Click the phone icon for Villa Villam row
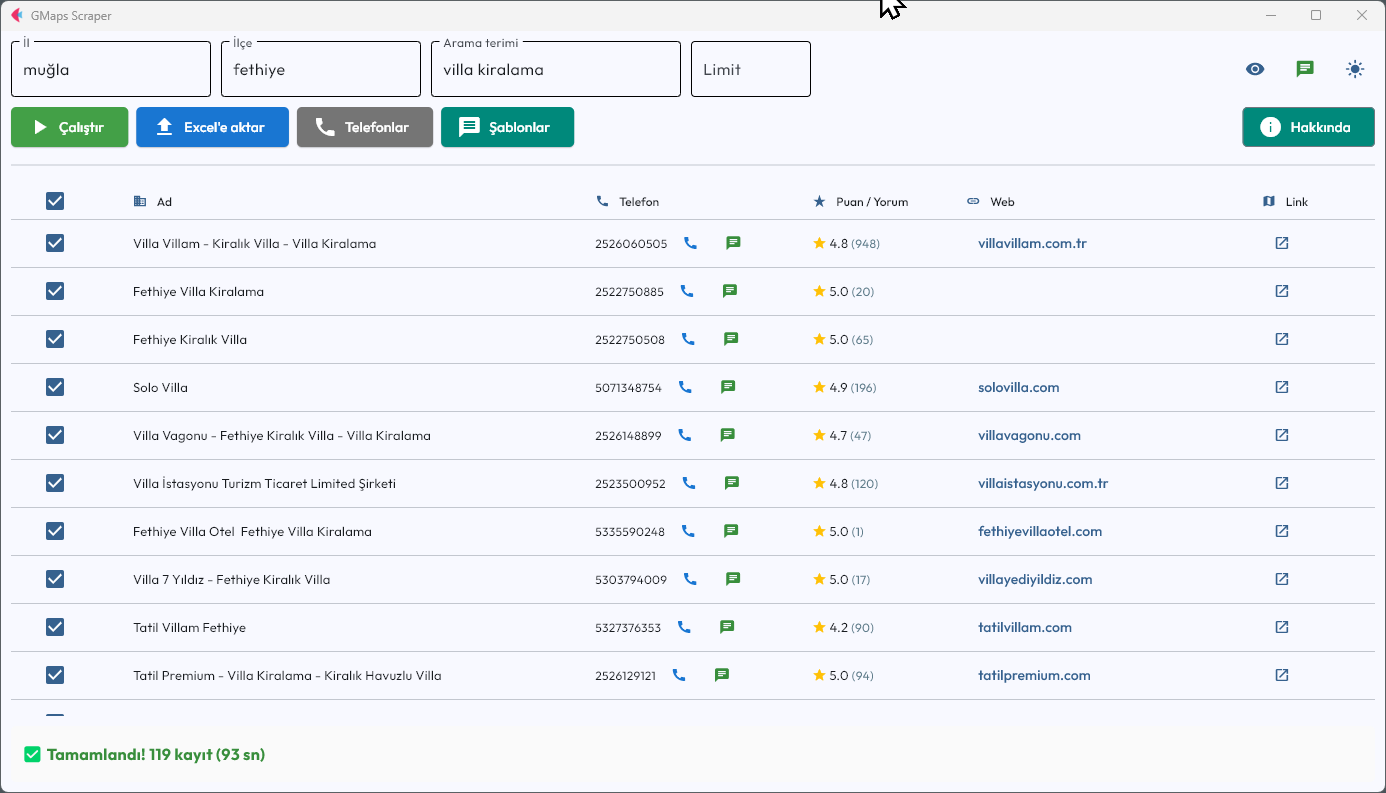This screenshot has height=793, width=1386. pyautogui.click(x=690, y=243)
